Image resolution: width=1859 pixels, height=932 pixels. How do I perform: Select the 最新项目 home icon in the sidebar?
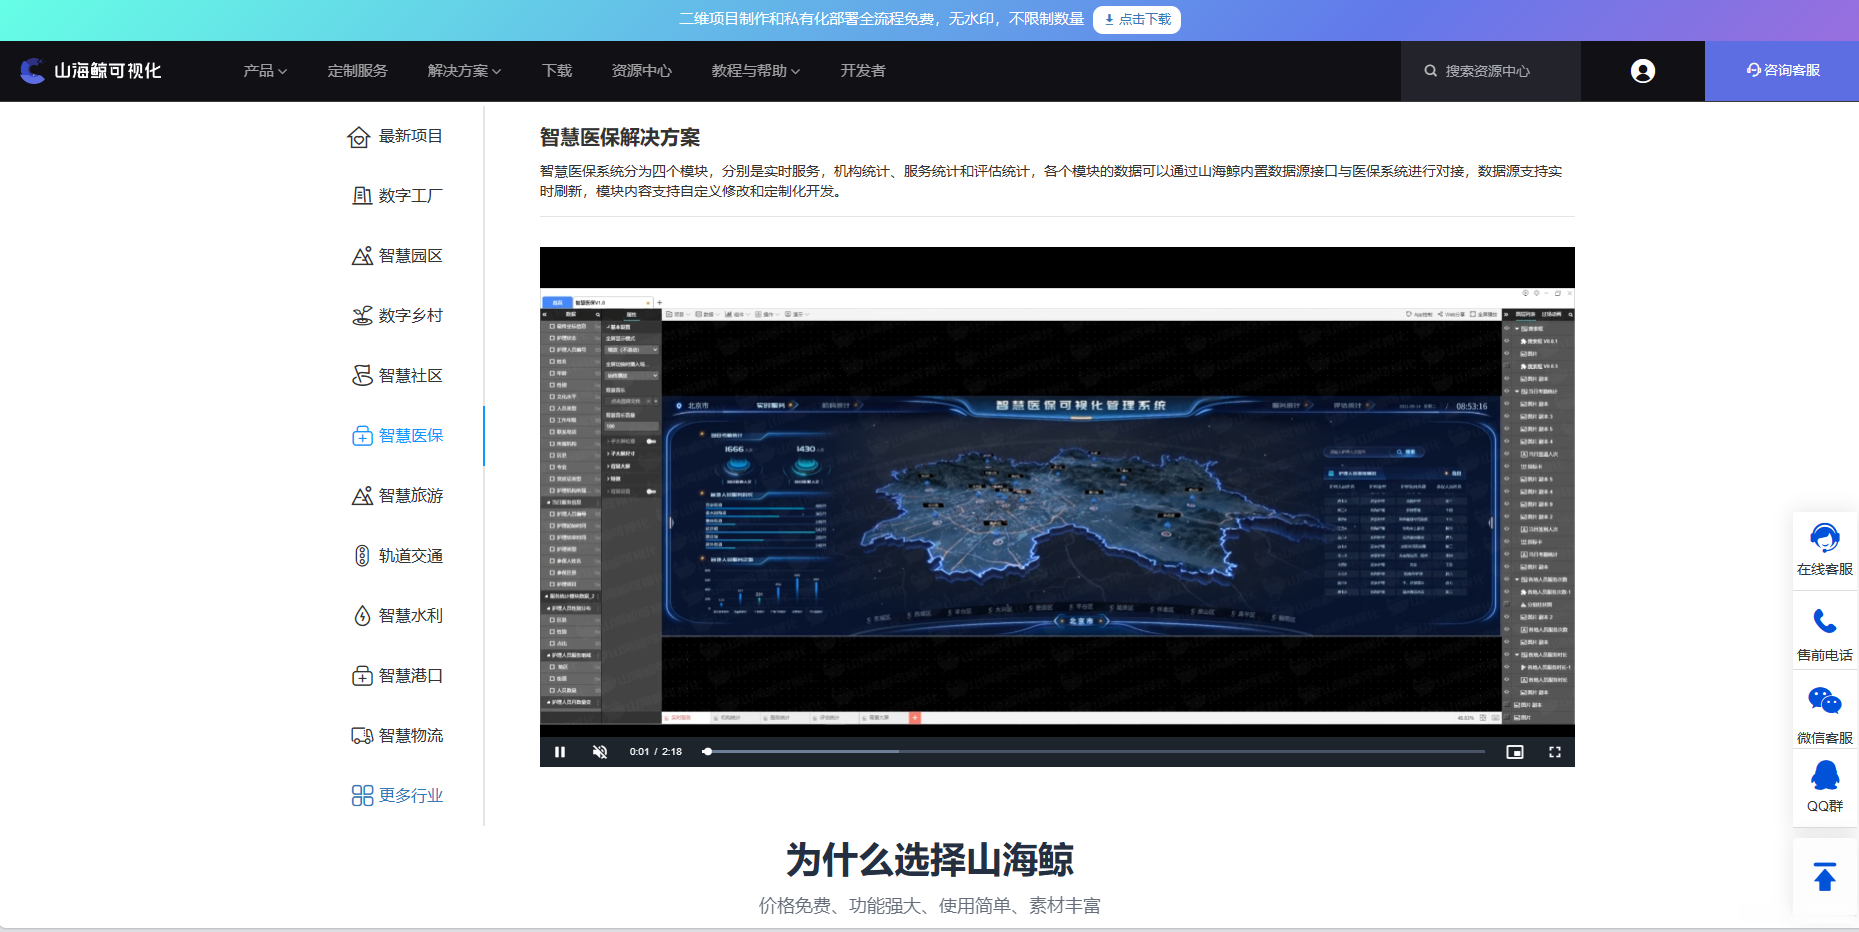359,137
